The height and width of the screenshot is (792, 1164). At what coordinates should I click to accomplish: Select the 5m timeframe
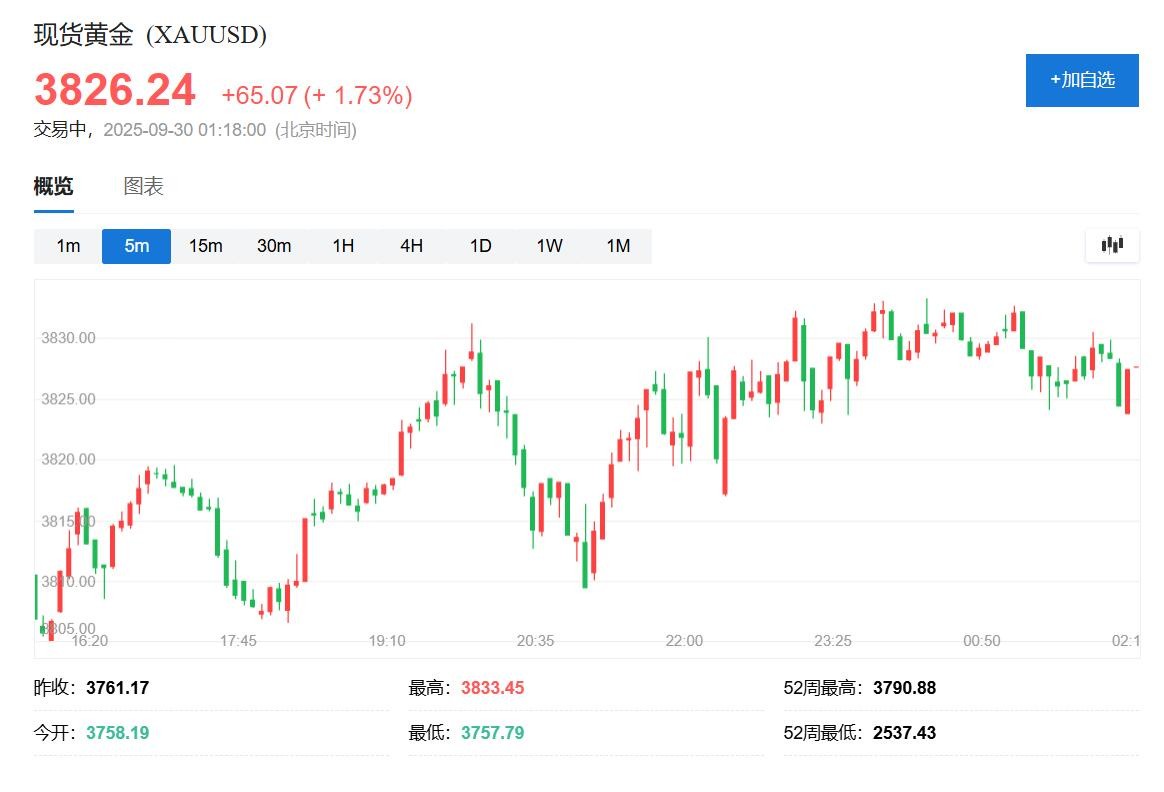pos(137,246)
